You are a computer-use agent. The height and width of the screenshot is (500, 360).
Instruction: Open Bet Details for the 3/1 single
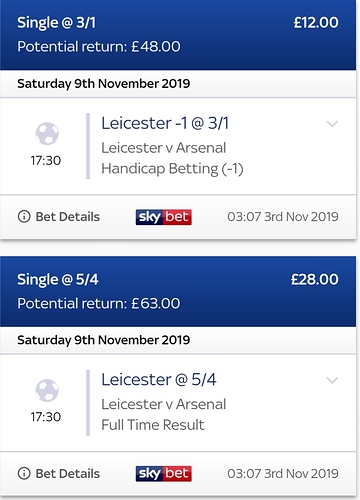(x=59, y=217)
